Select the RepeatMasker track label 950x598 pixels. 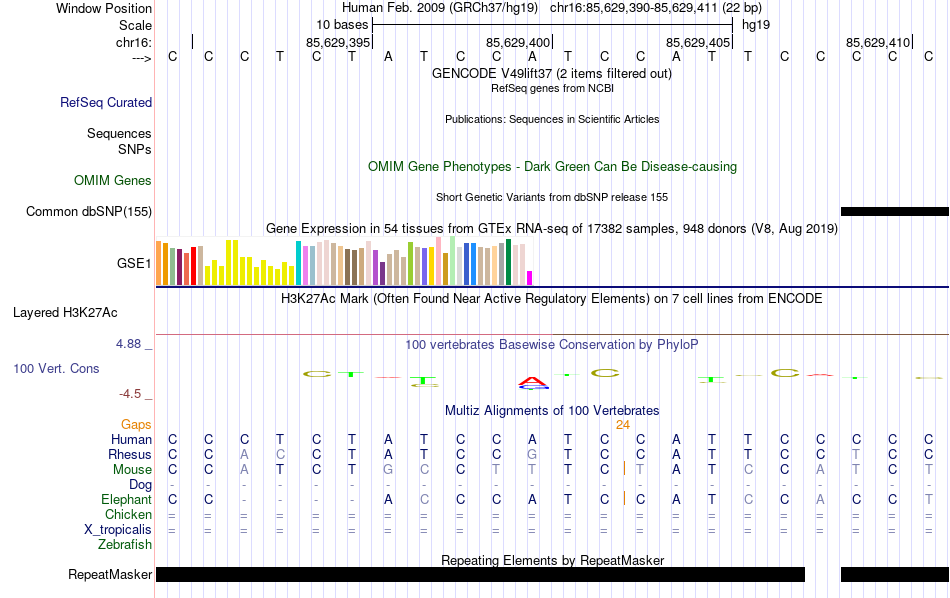(110, 574)
